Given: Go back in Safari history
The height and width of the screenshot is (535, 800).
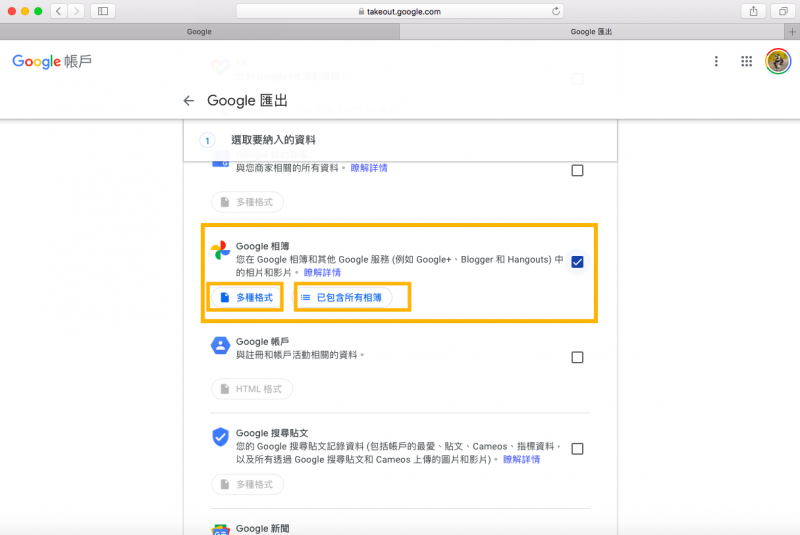Looking at the screenshot, I should pos(59,11).
